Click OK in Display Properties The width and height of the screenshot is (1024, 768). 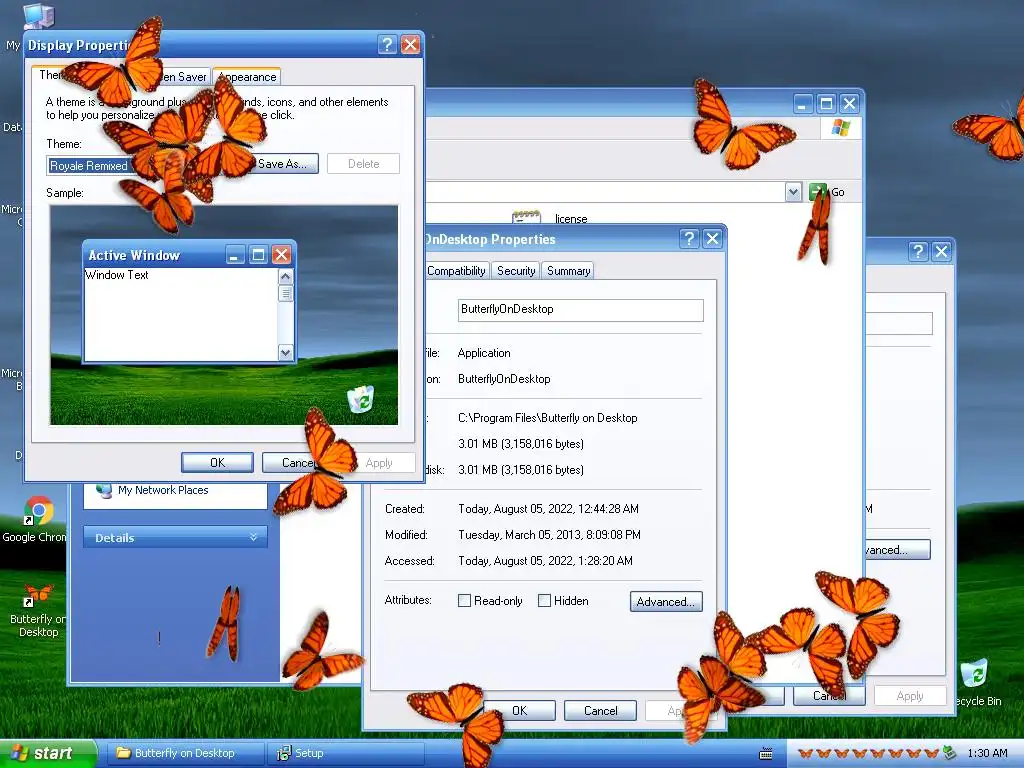217,462
